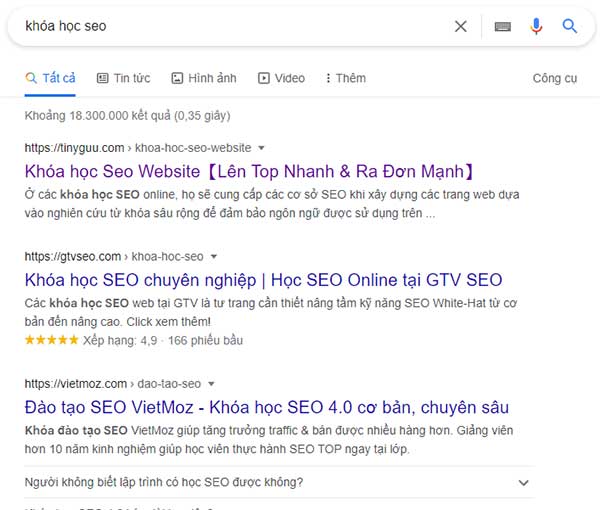
Task: Expand the vietmoz.com URL dropdown arrow
Action: pos(211,383)
